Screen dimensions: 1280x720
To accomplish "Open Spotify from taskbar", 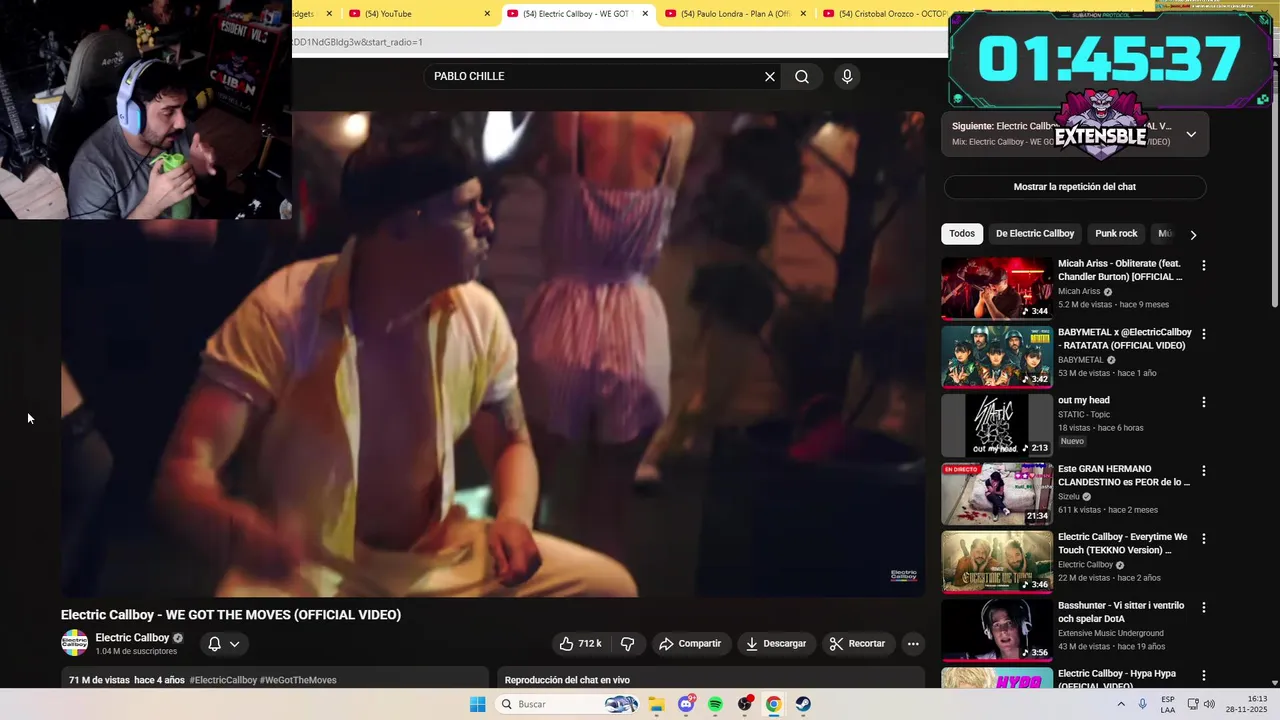I will tap(715, 704).
